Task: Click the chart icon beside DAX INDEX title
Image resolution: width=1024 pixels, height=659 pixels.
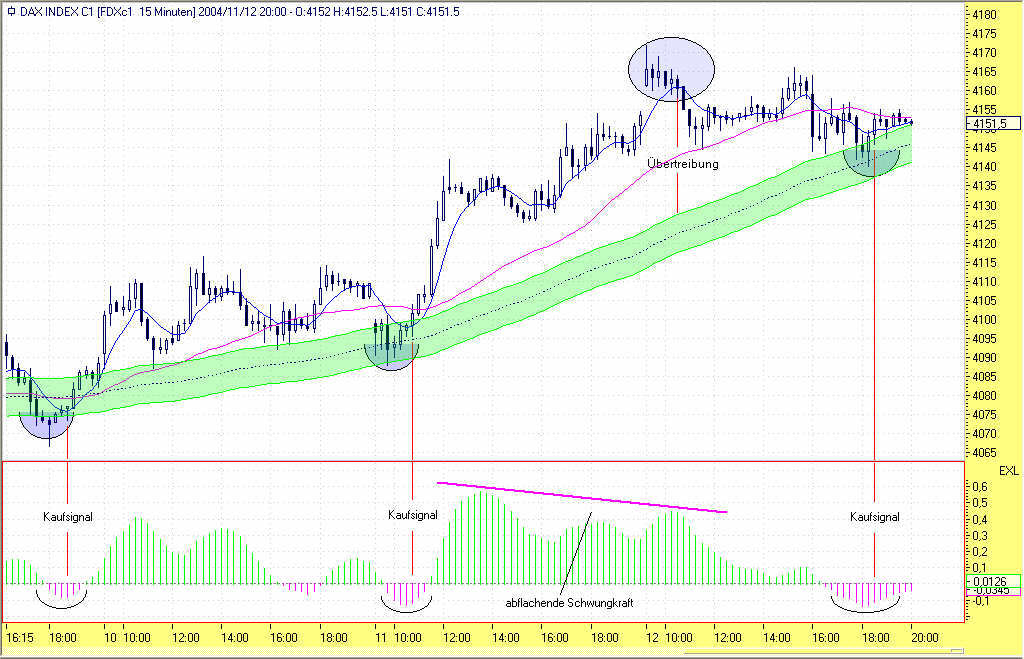Action: (11, 12)
